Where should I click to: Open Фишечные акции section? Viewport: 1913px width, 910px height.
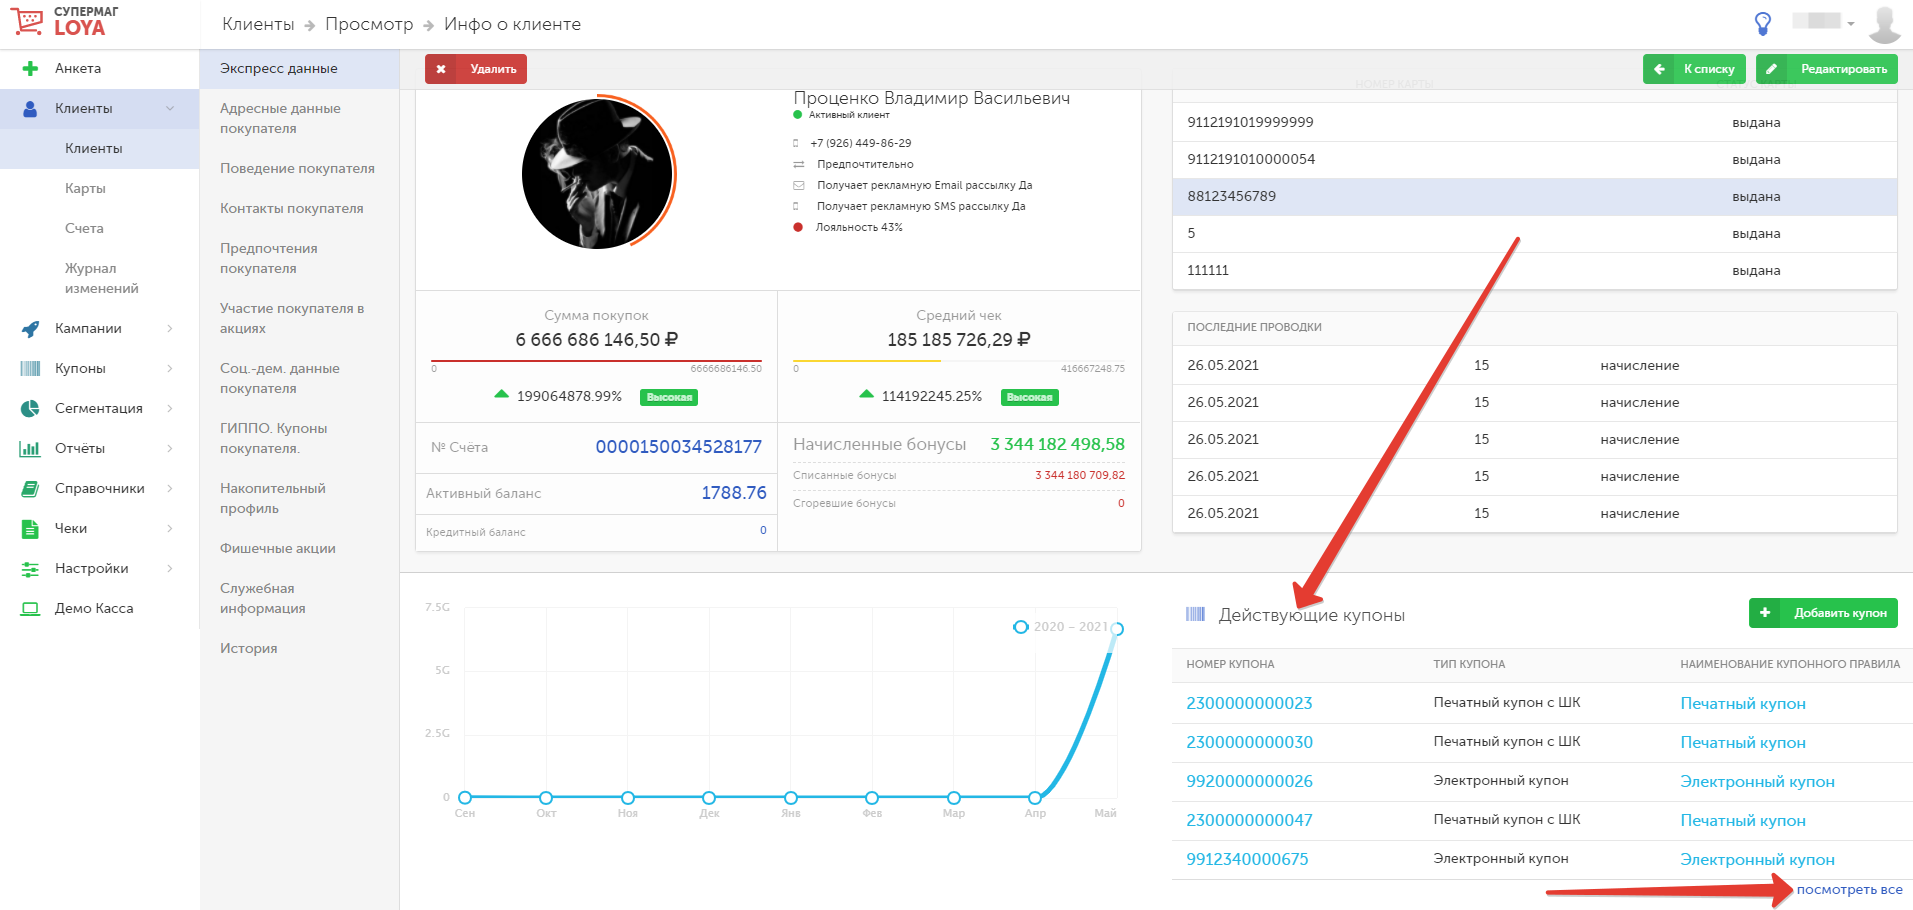(x=299, y=549)
